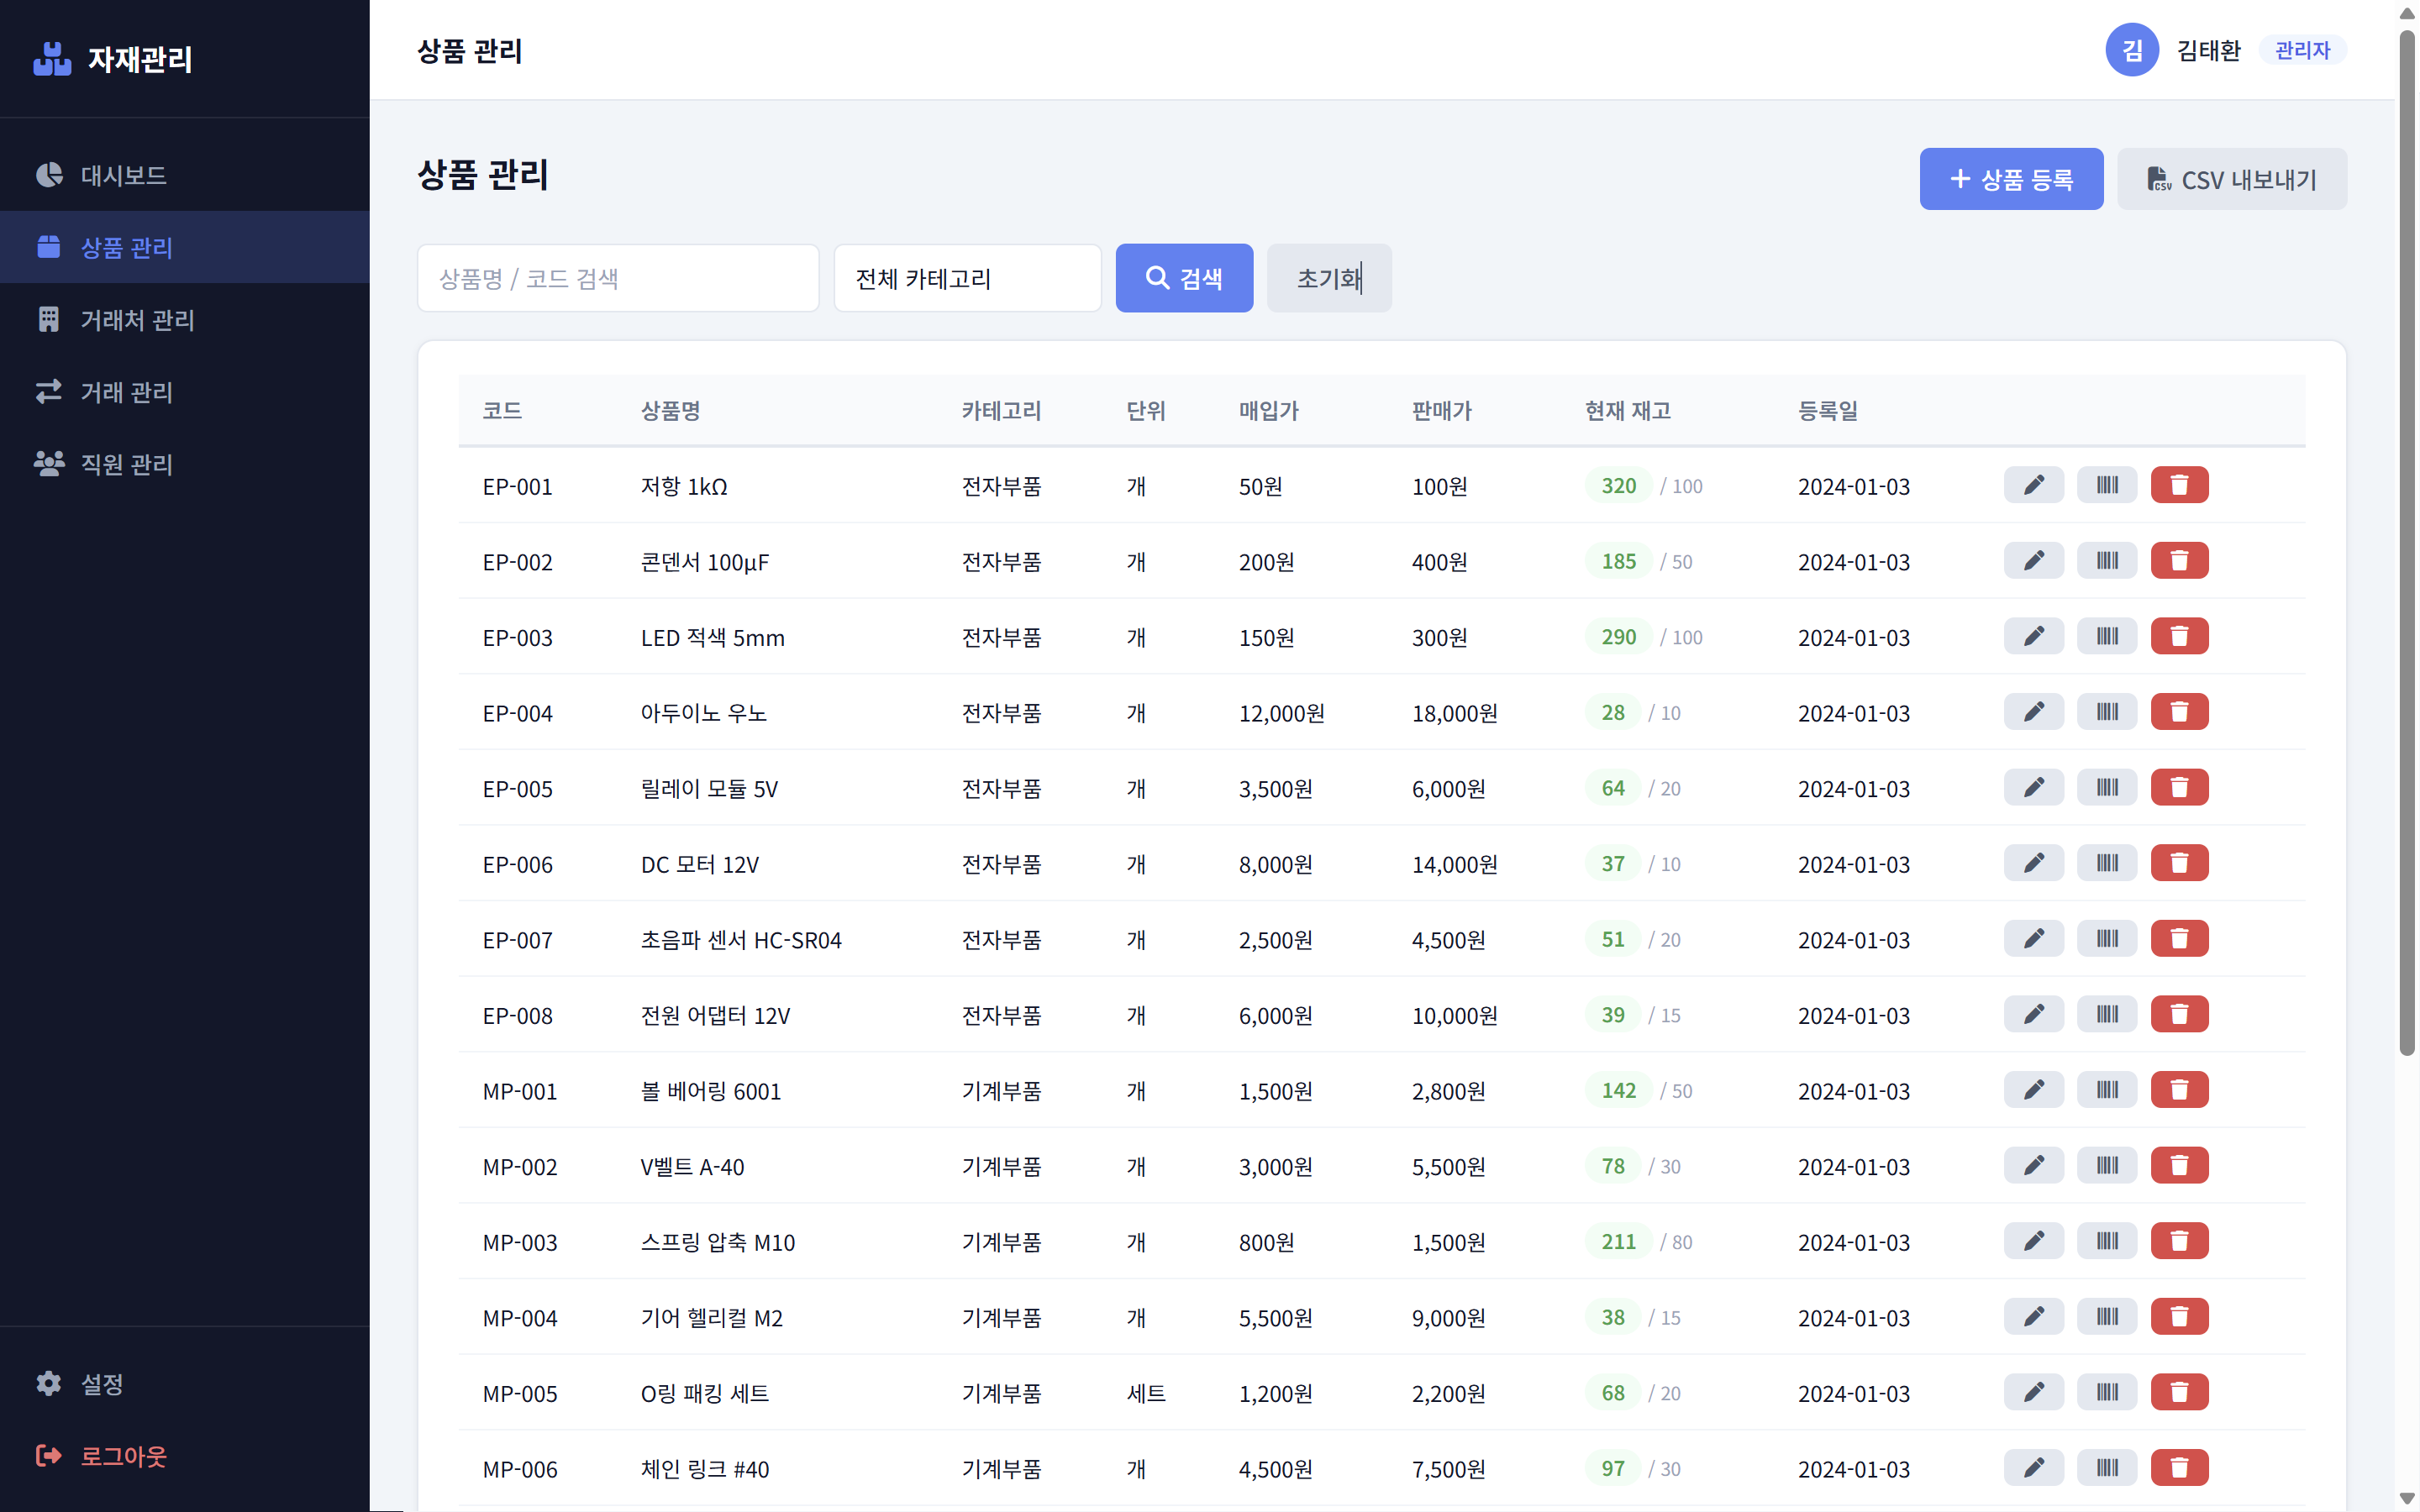This screenshot has height=1512, width=2420.
Task: Edit product EP-001 with pencil icon
Action: (2033, 486)
